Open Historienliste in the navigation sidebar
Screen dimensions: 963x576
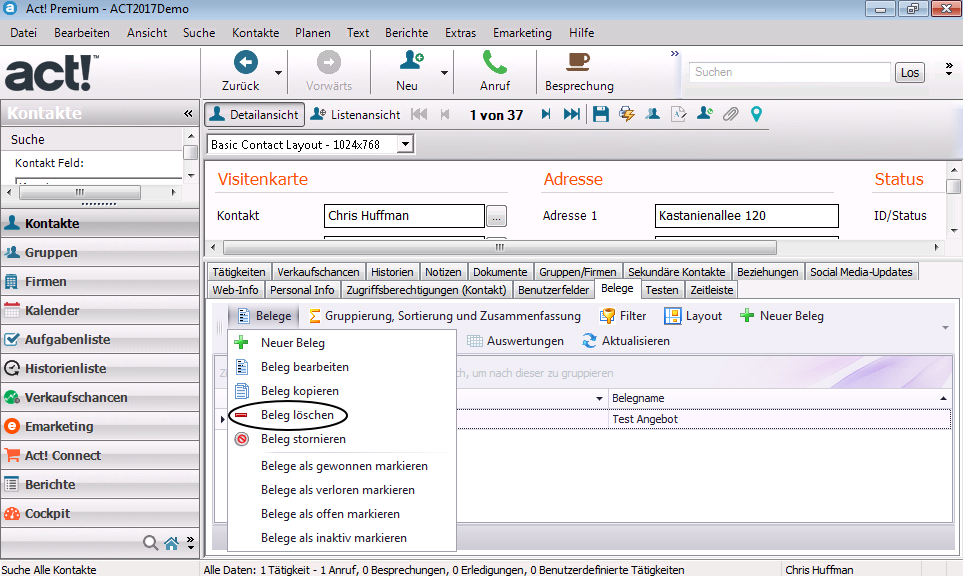tap(100, 368)
